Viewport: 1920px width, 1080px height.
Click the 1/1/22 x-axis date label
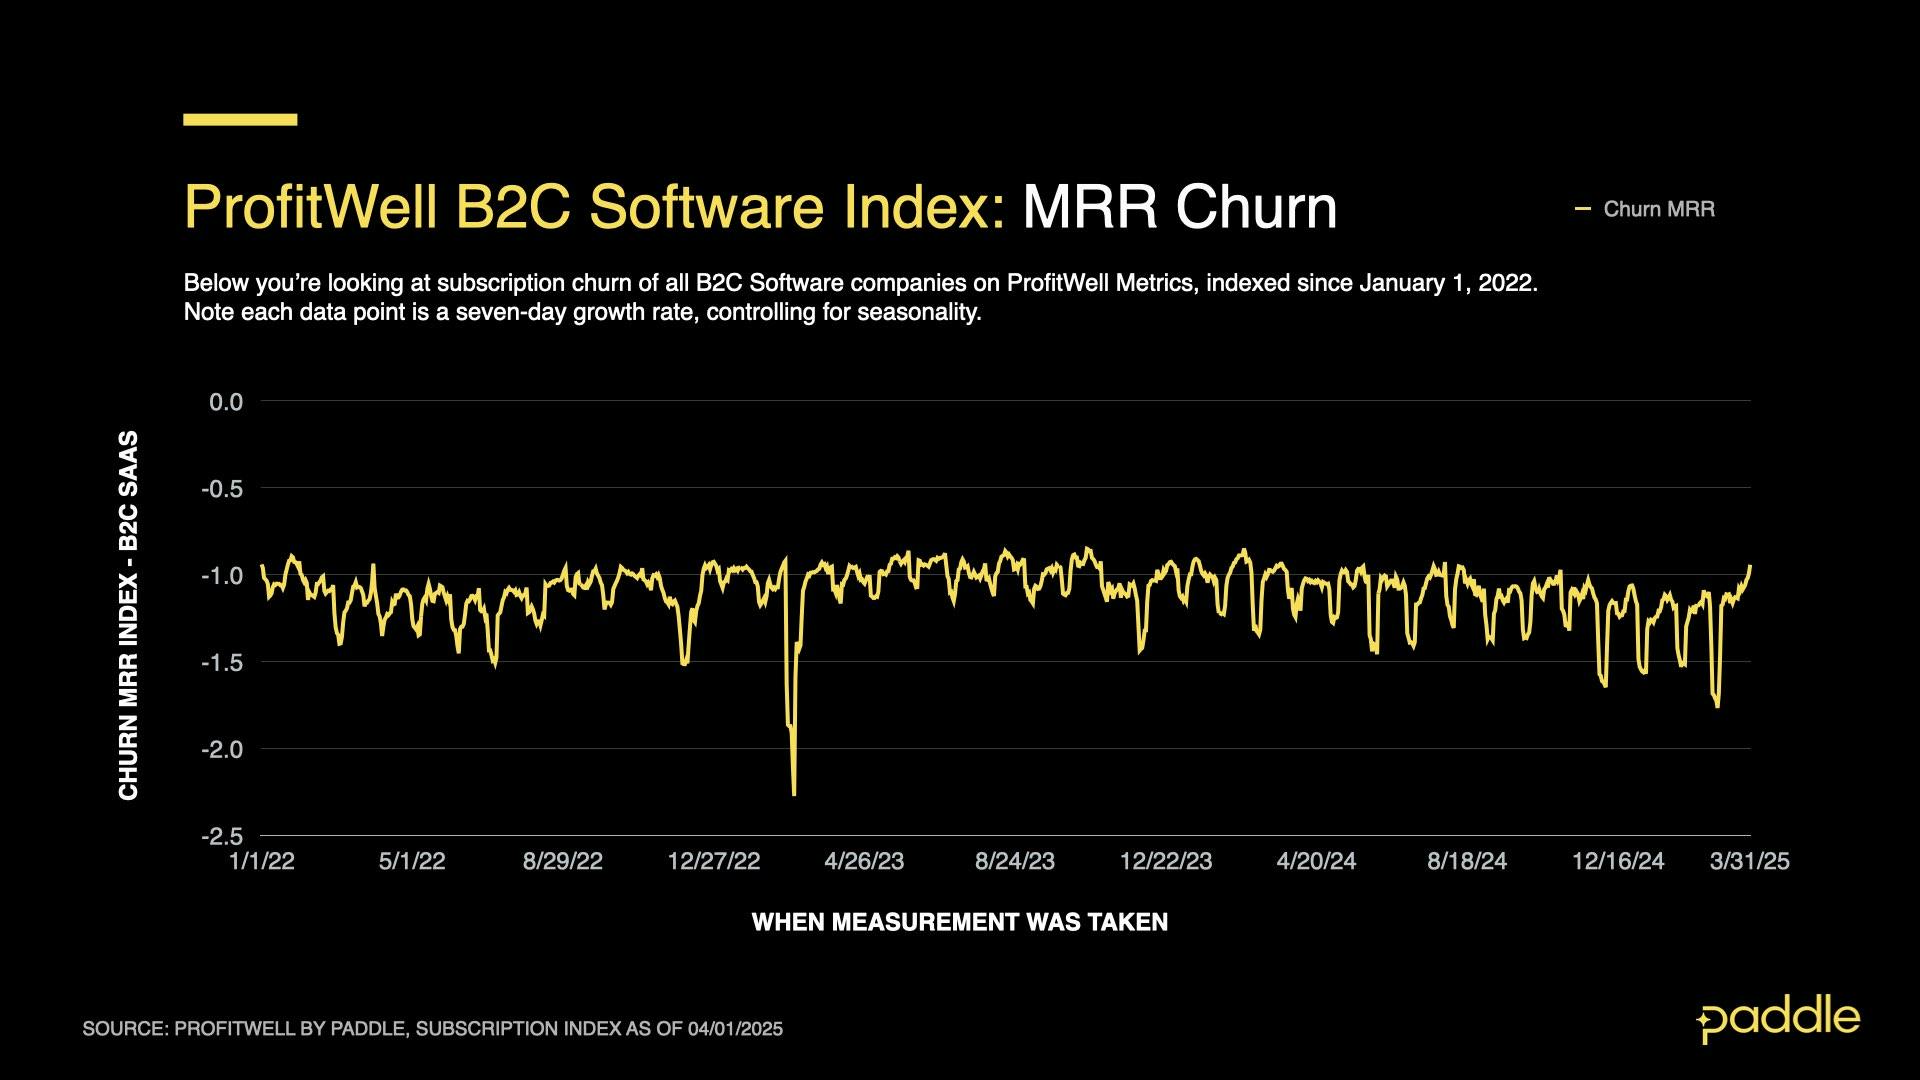pos(262,861)
